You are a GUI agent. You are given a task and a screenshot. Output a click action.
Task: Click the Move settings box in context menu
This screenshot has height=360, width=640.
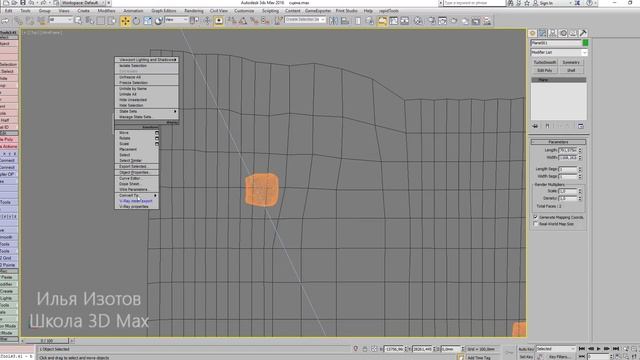(x=157, y=133)
